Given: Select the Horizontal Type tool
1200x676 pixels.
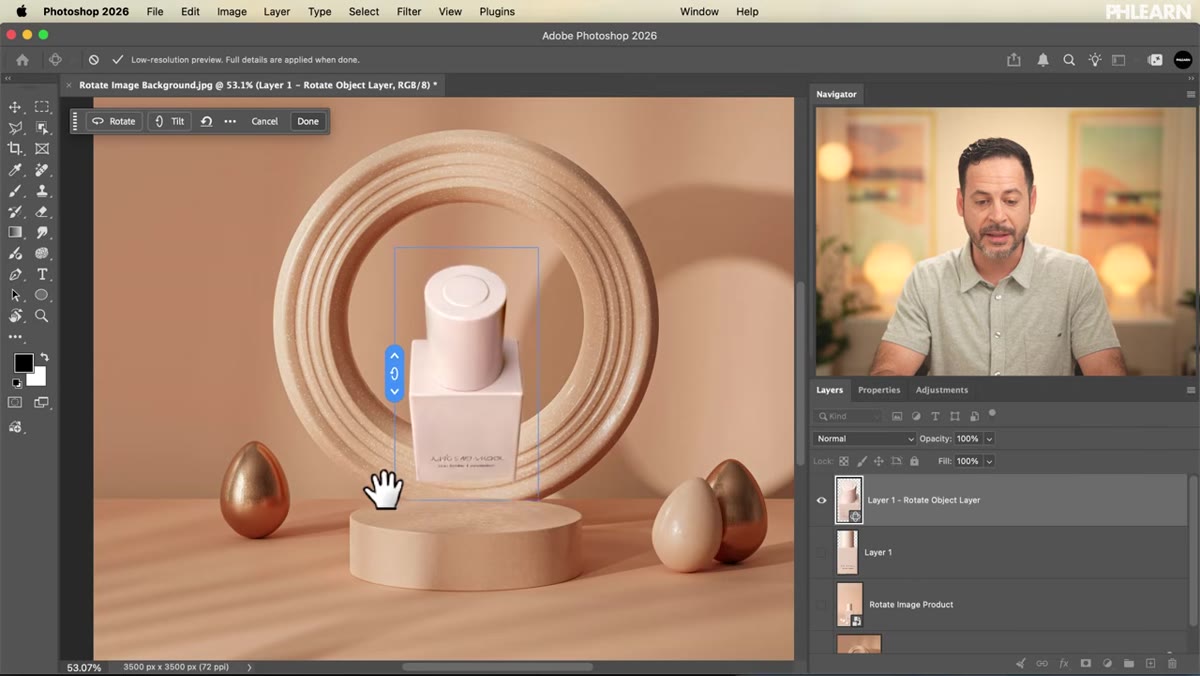Looking at the screenshot, I should pos(42,274).
